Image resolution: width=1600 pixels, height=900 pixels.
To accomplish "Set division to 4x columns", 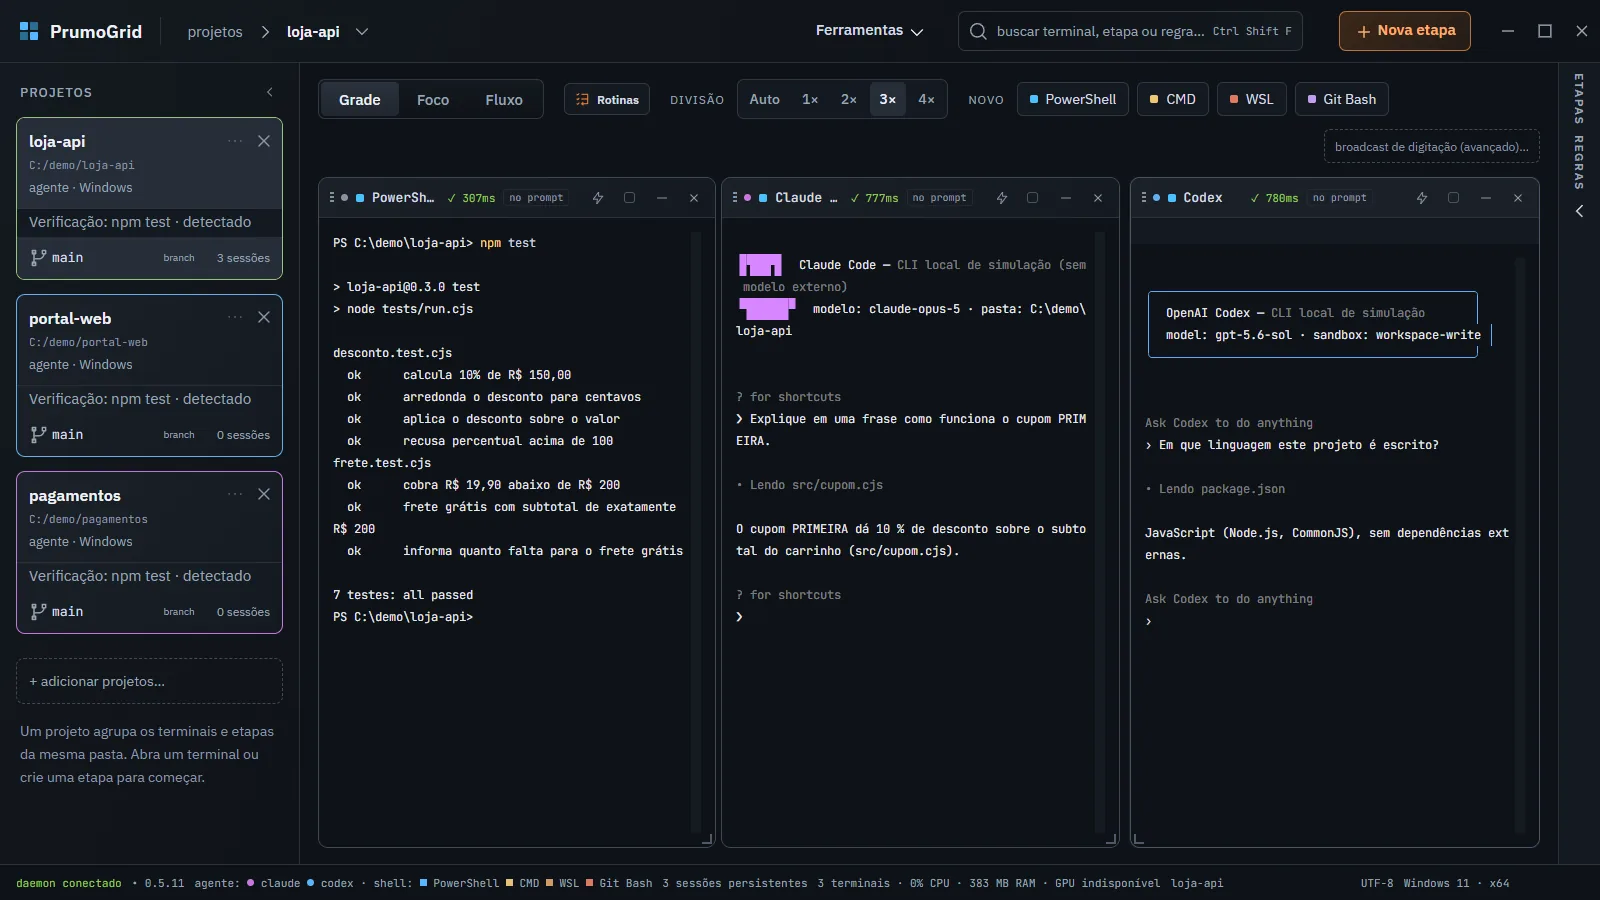I will 926,99.
